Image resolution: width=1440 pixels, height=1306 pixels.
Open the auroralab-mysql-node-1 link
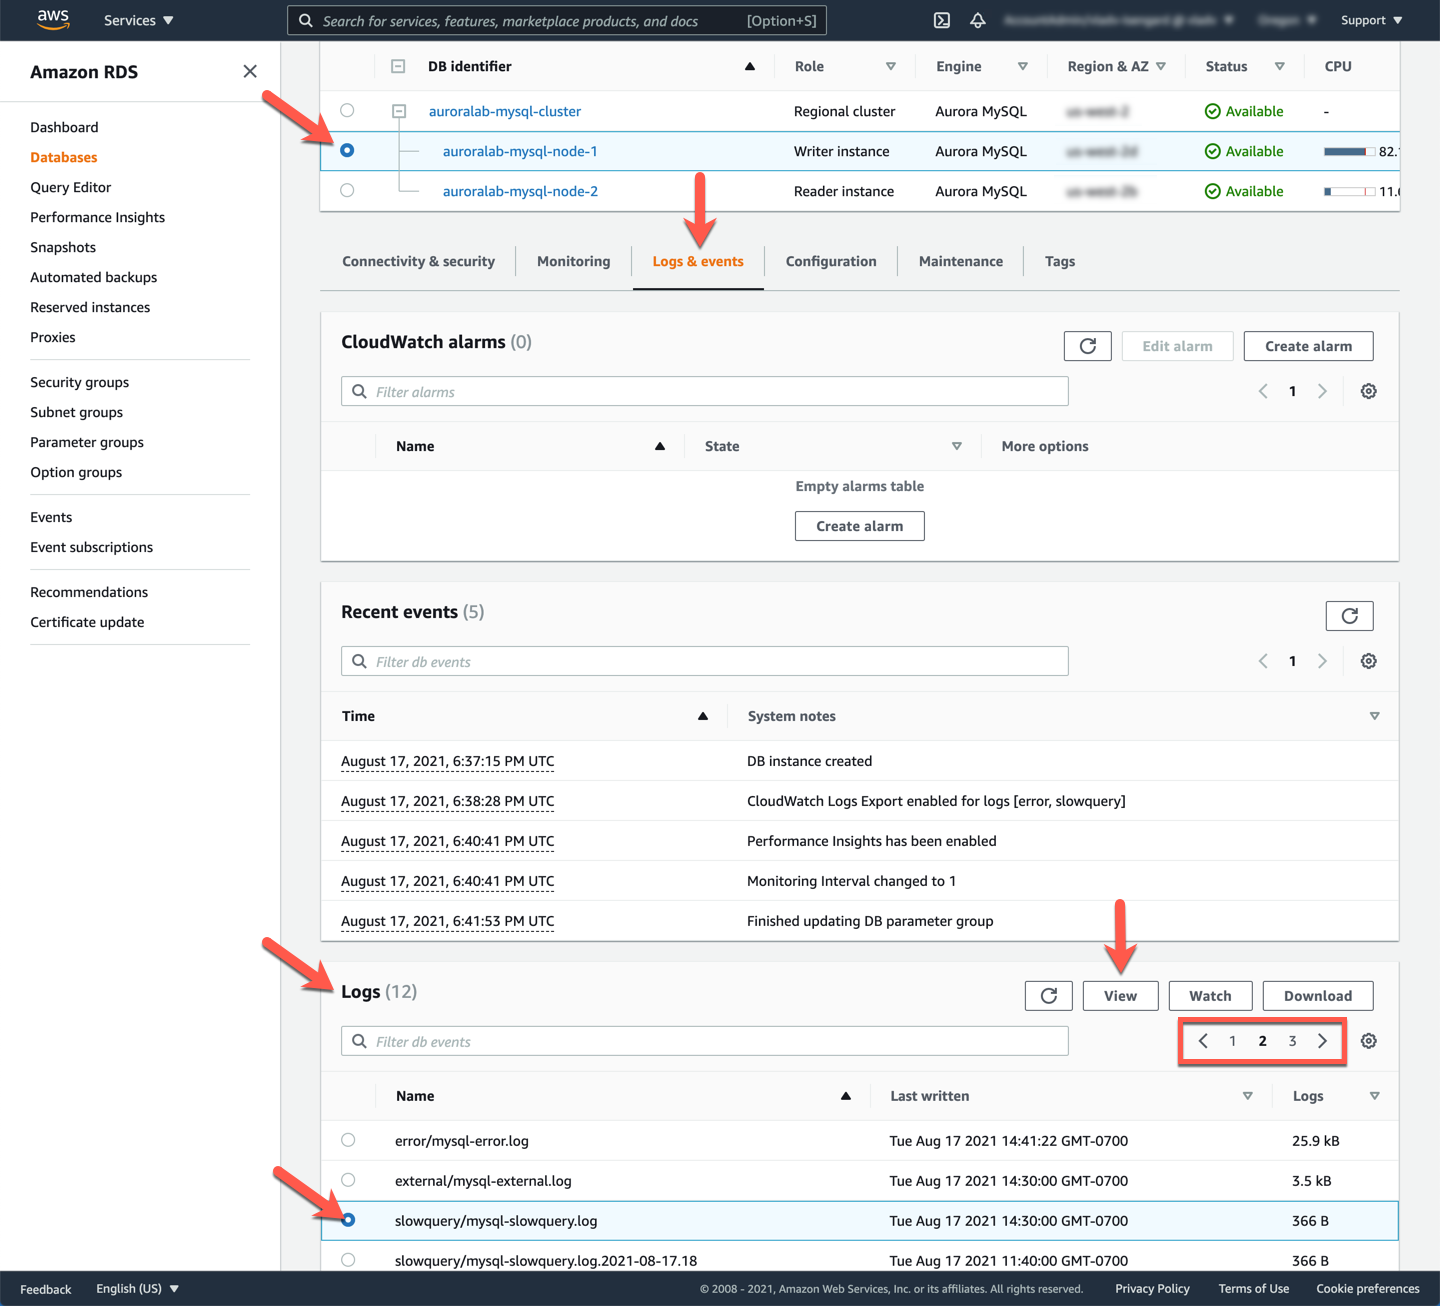tap(520, 151)
